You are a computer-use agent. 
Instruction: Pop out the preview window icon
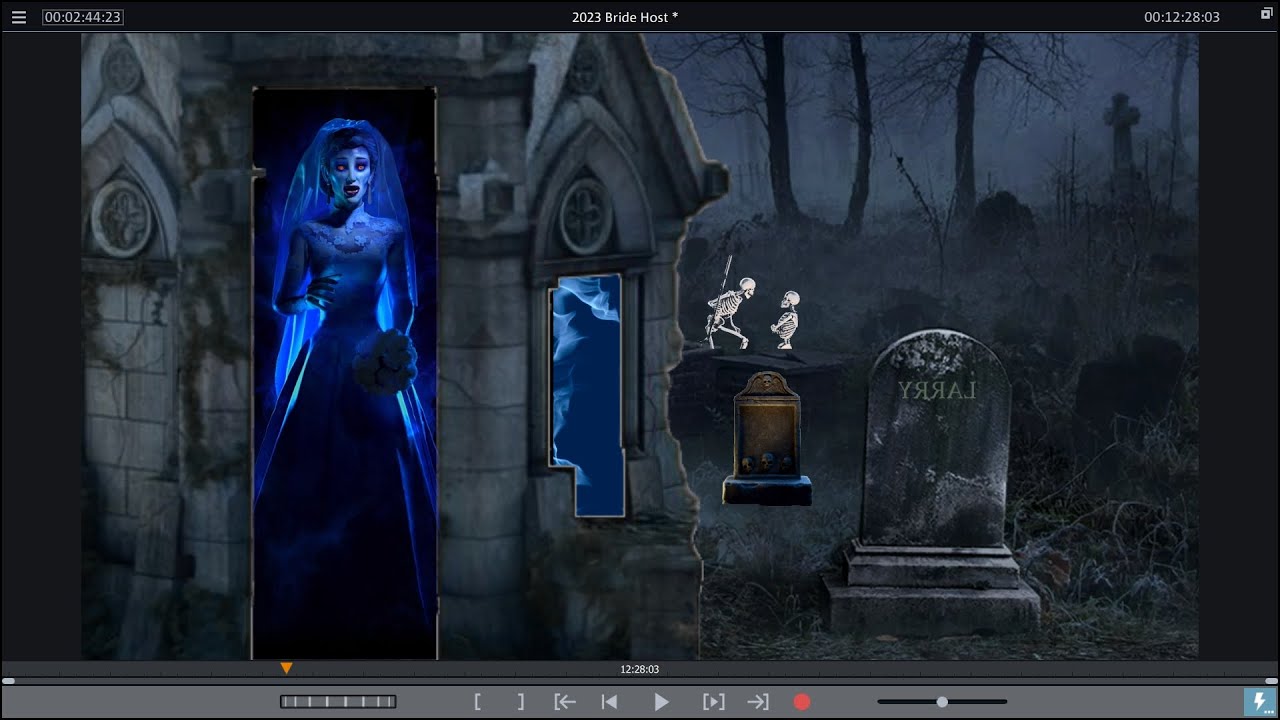(1266, 13)
